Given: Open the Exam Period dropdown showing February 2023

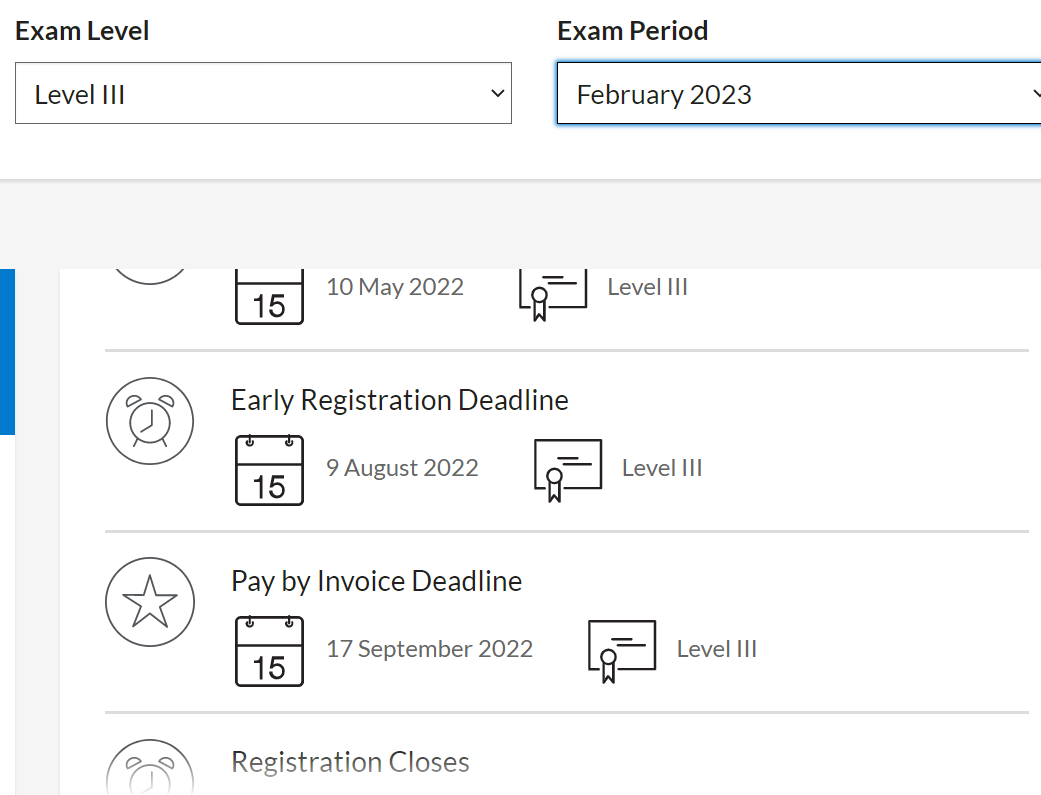Looking at the screenshot, I should pyautogui.click(x=798, y=95).
